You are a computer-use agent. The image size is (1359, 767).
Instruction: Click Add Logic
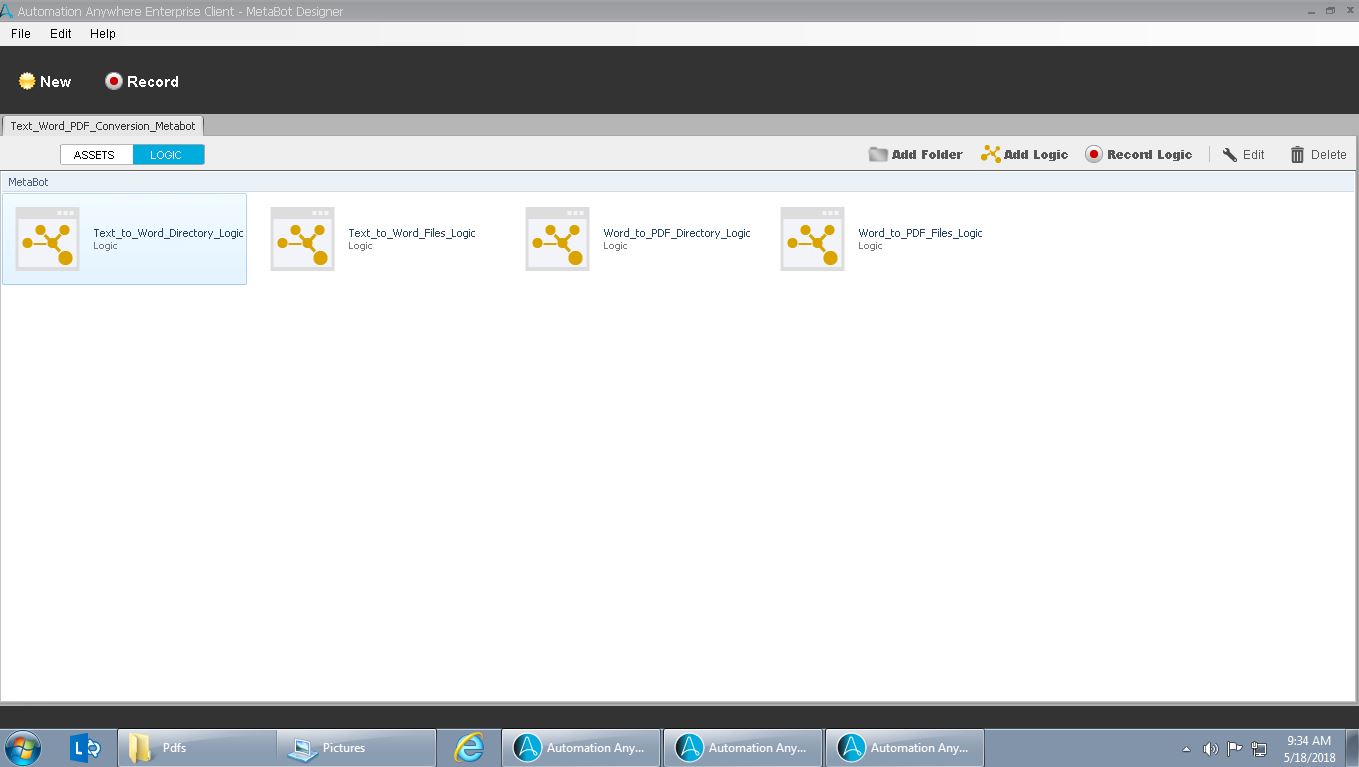coord(1025,154)
